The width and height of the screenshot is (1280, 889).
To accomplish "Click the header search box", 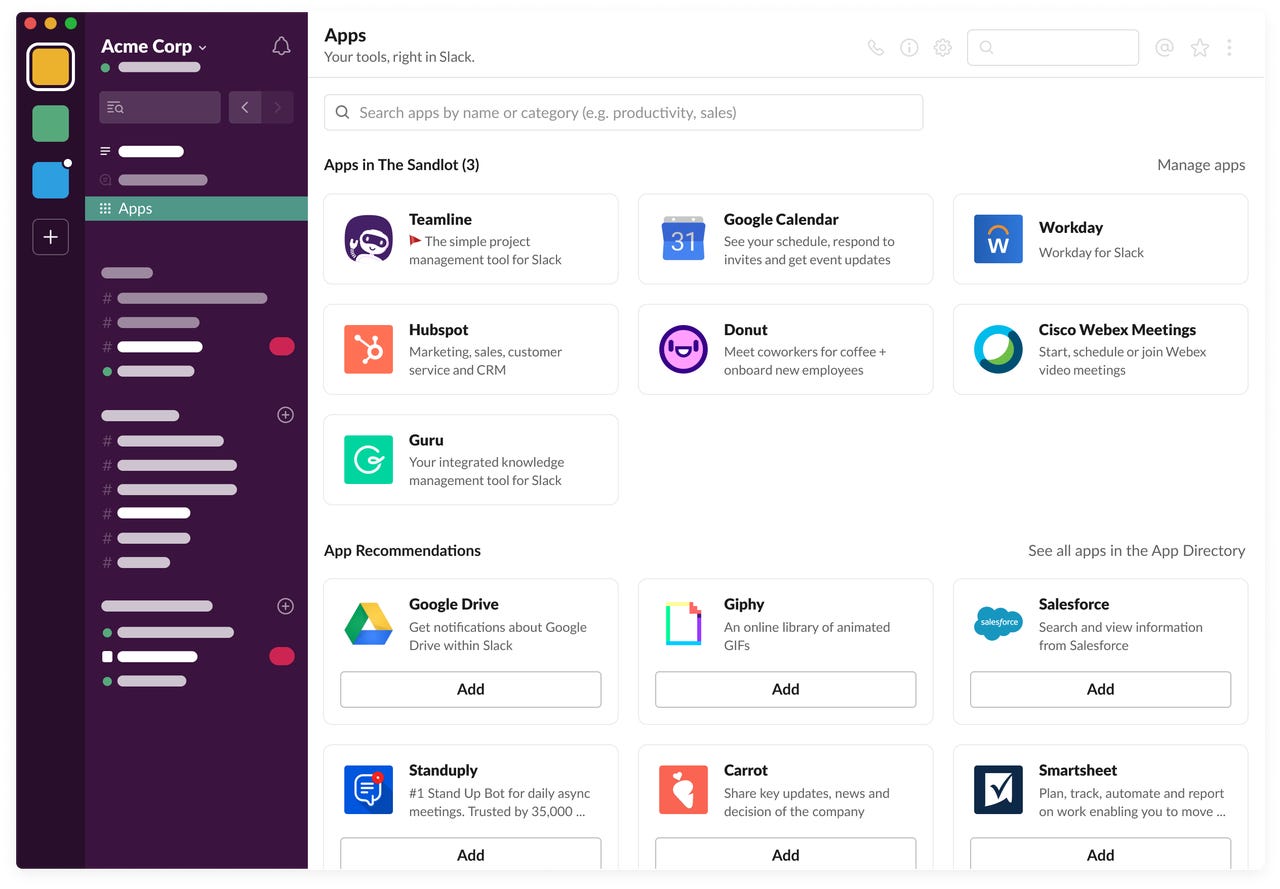I will coord(1053,47).
